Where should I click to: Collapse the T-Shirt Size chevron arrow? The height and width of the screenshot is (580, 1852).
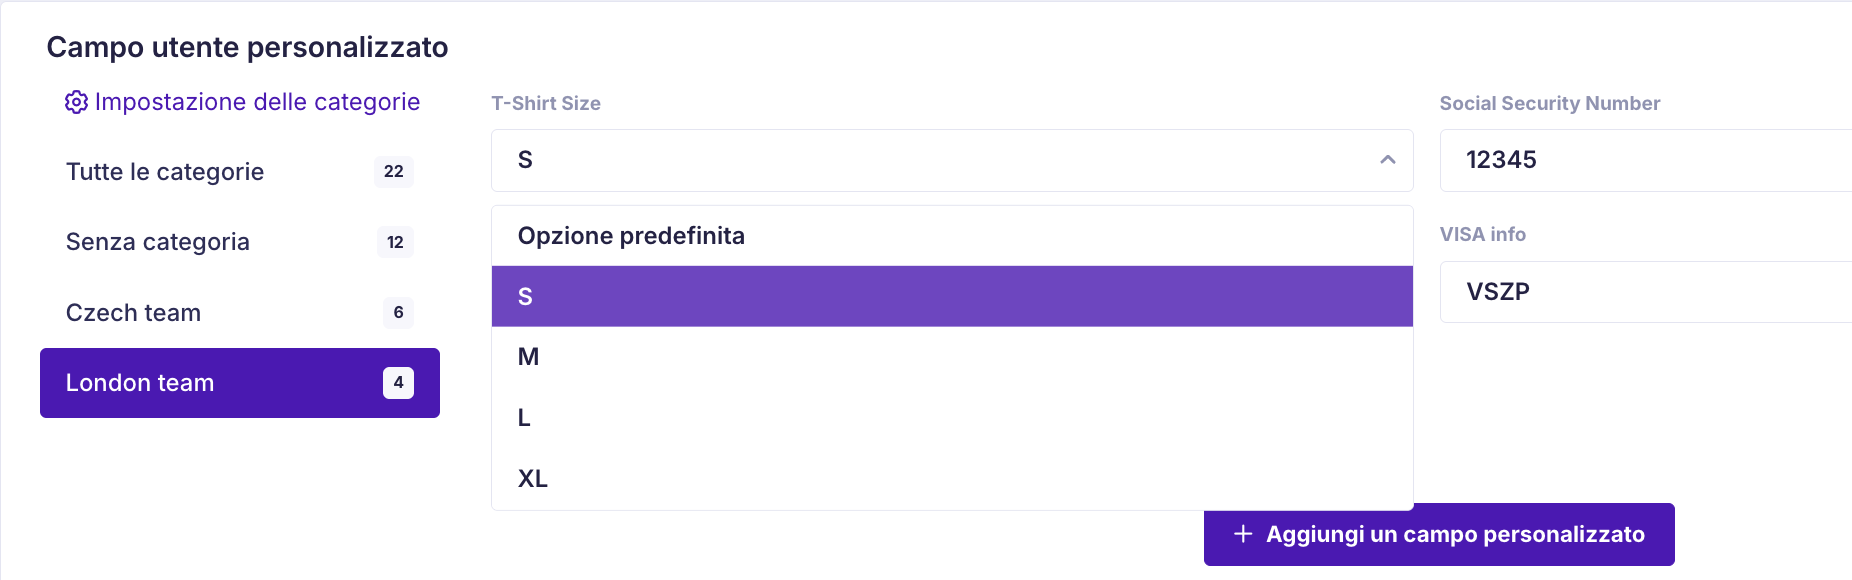click(x=1387, y=160)
